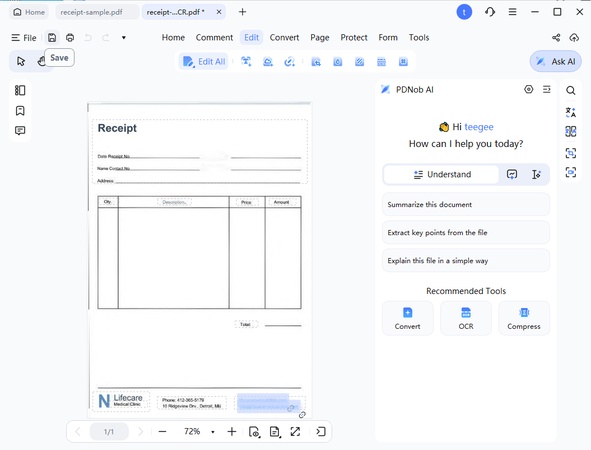The height and width of the screenshot is (450, 591).
Task: Click the cloud upload icon
Action: (574, 37)
